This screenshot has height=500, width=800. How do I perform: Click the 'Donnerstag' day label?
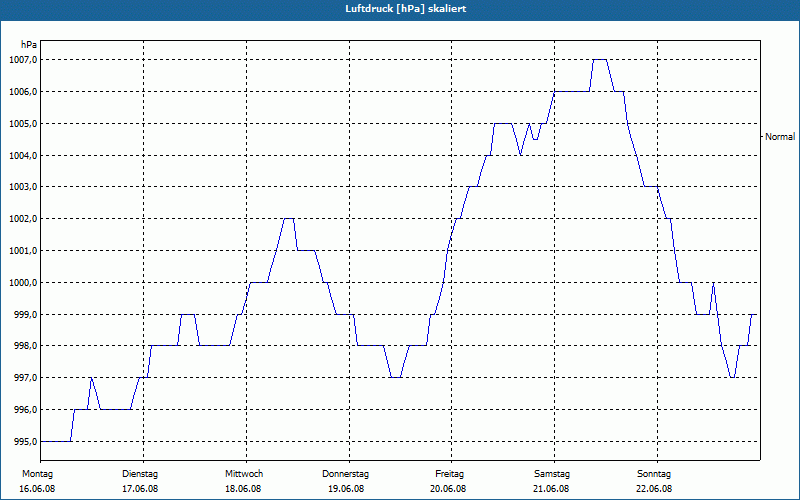tap(345, 474)
